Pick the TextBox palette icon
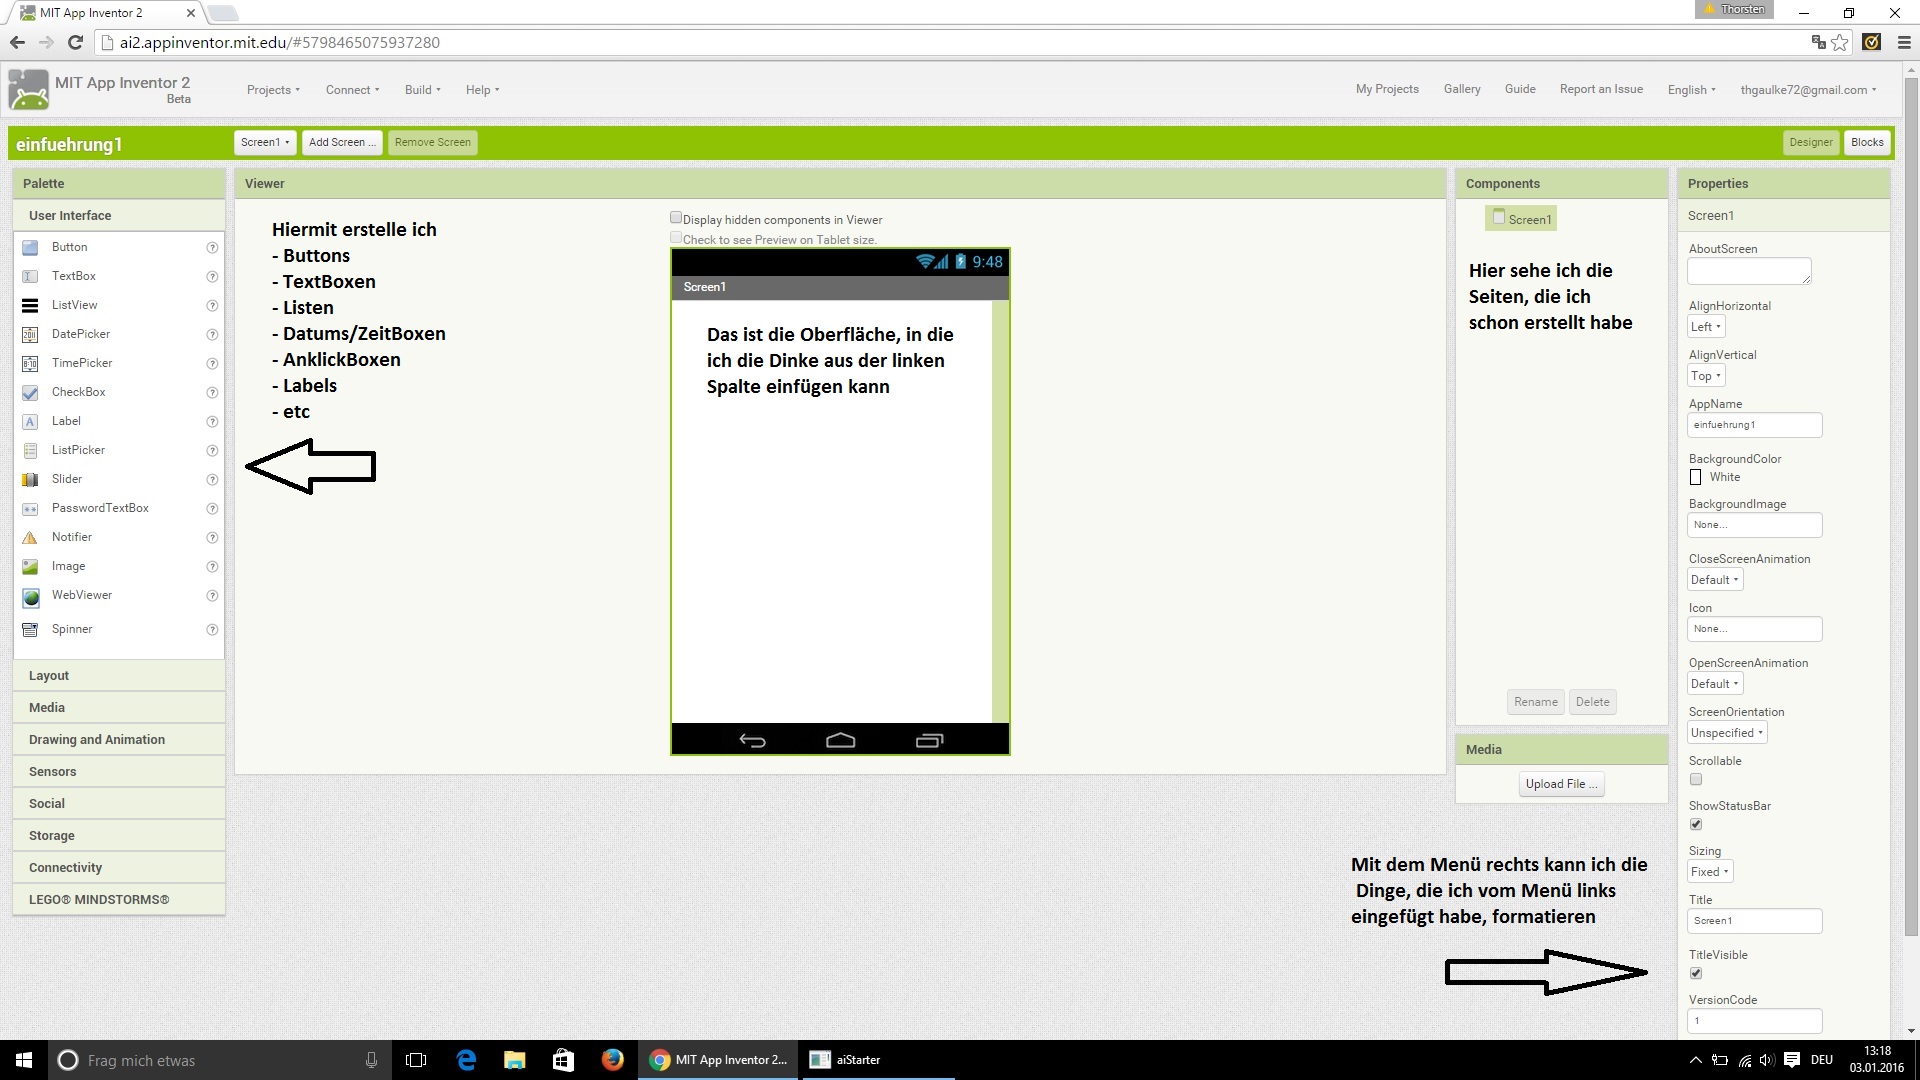Image resolution: width=1920 pixels, height=1080 pixels. tap(30, 276)
